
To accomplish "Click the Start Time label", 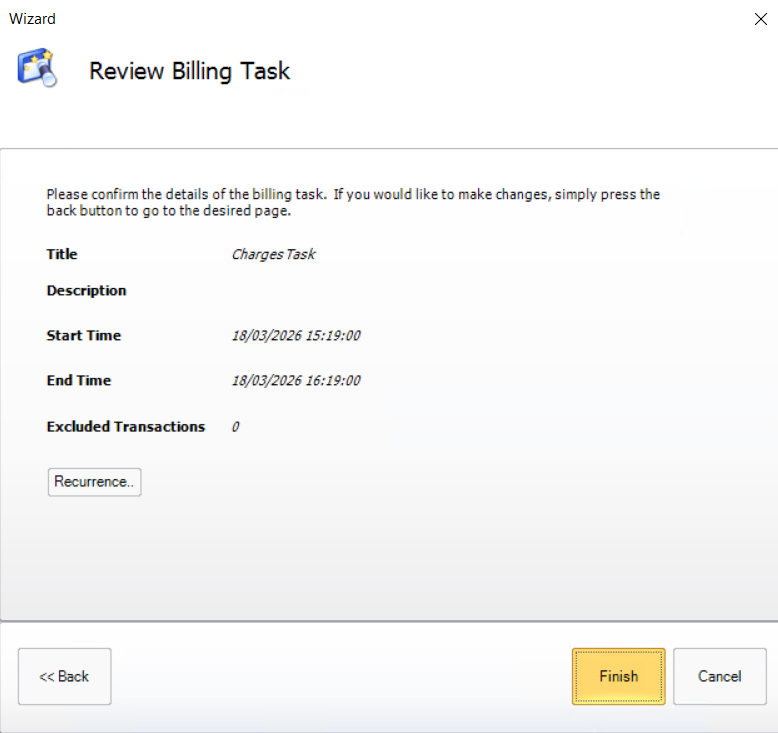I will [84, 336].
